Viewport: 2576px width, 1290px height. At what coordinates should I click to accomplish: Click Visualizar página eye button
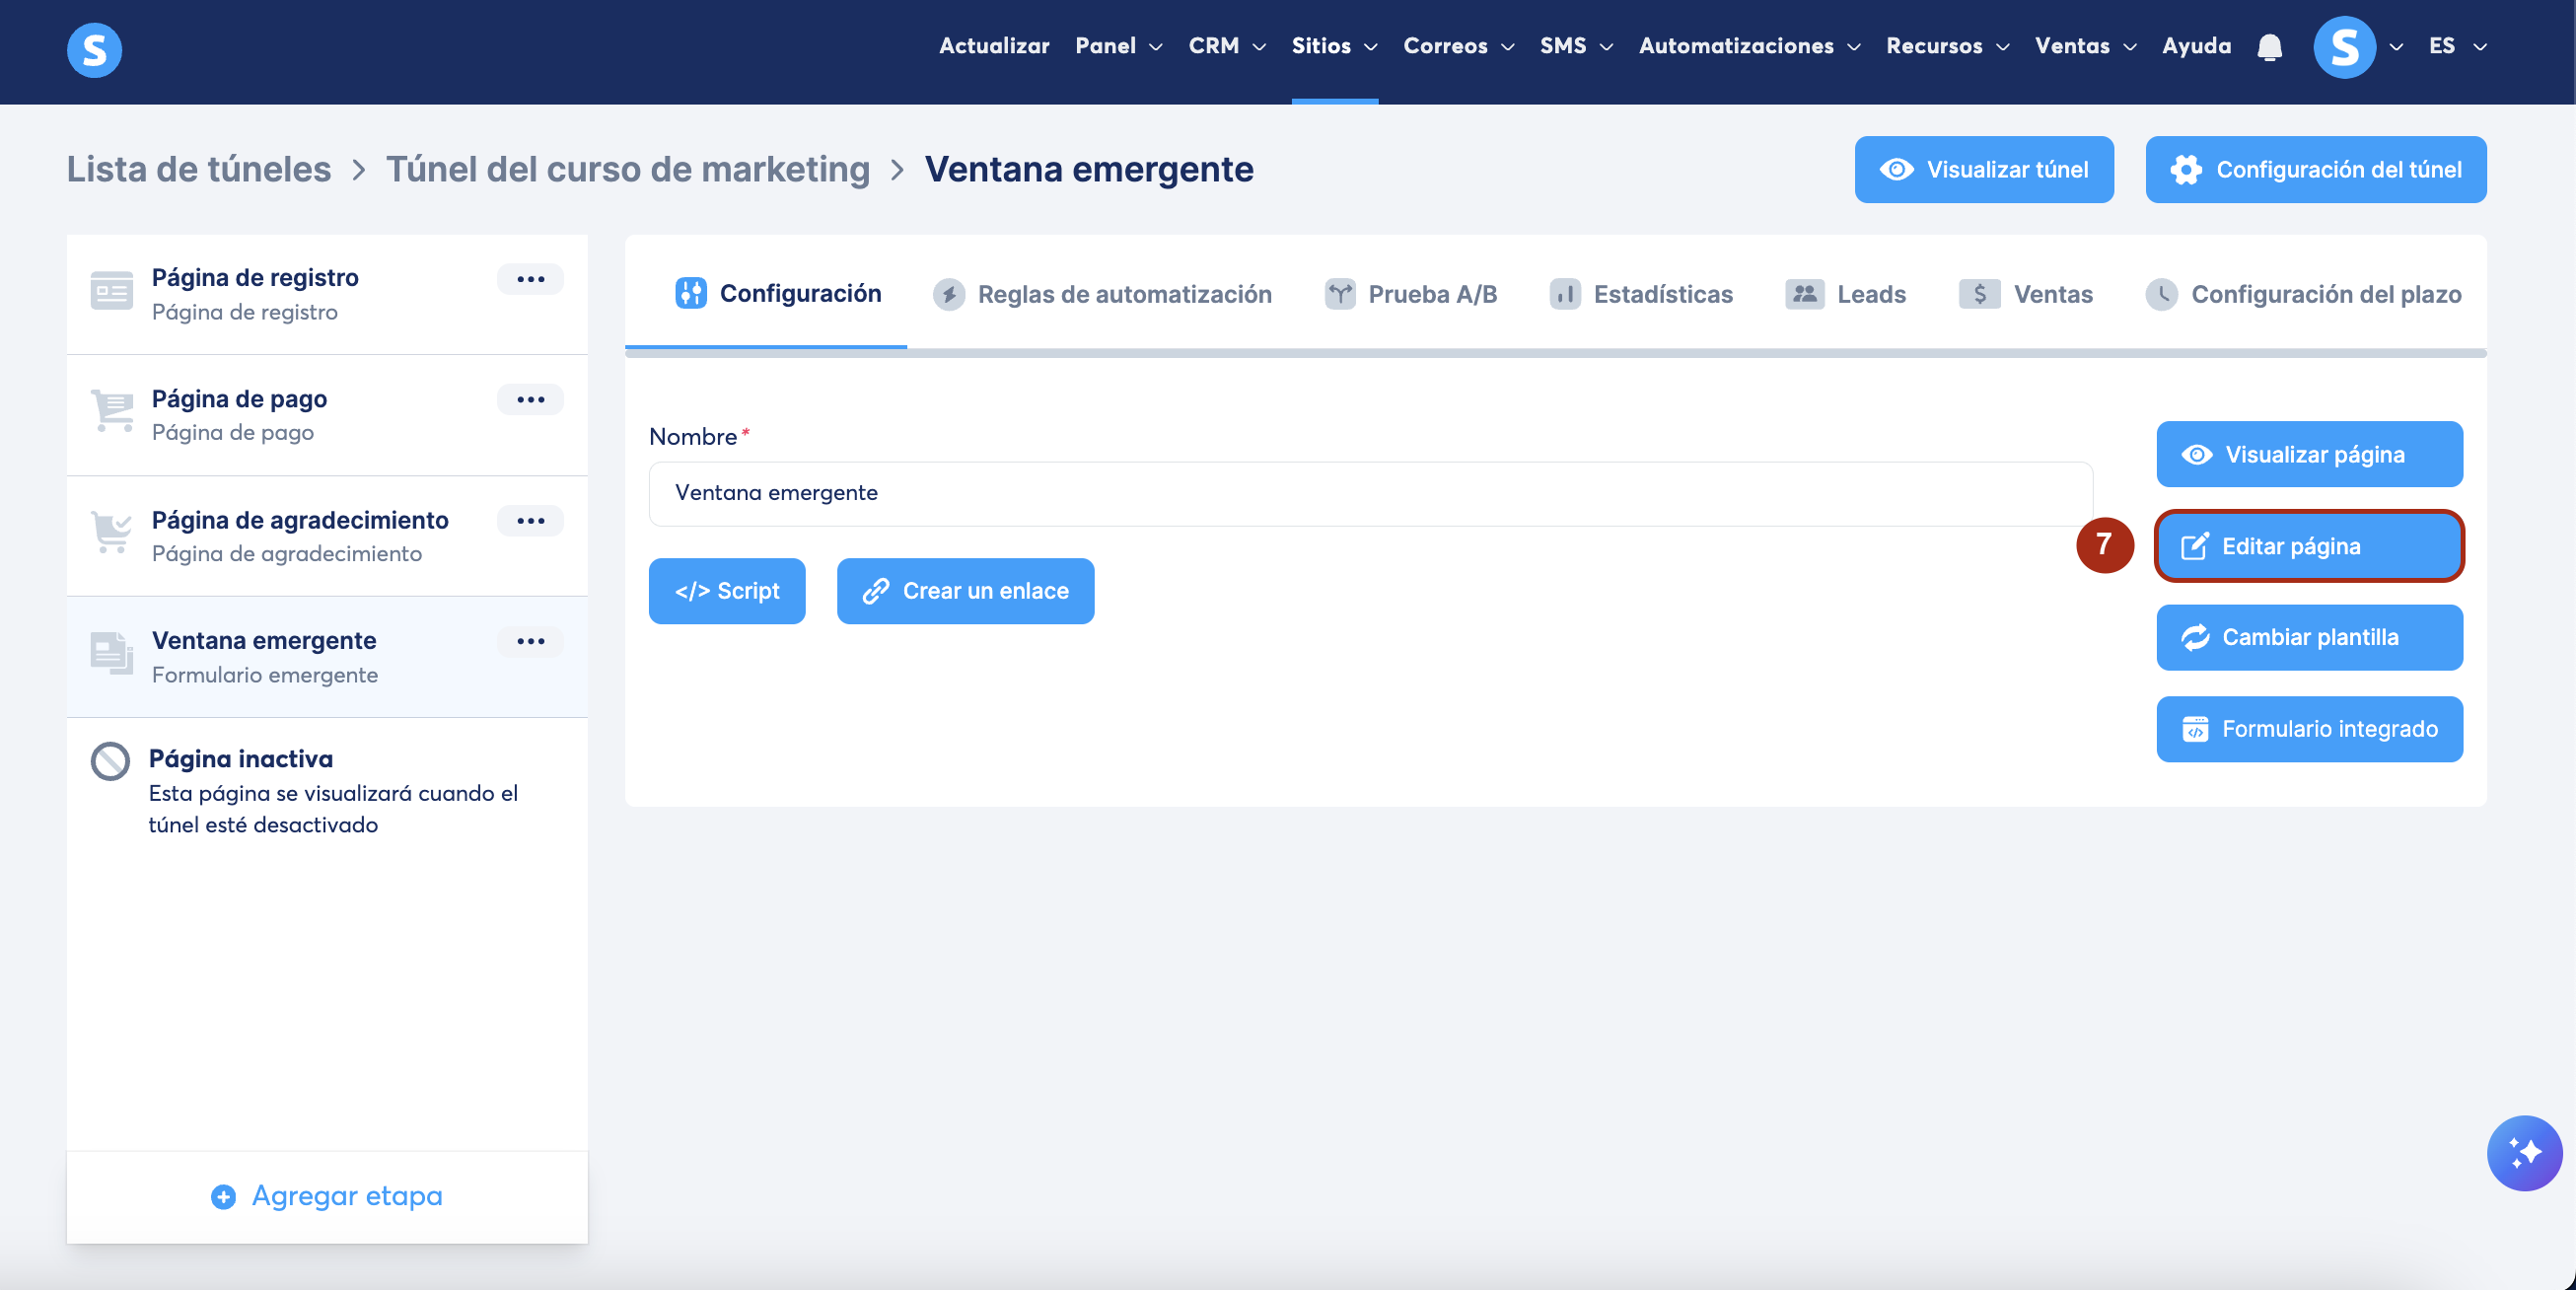tap(2308, 455)
